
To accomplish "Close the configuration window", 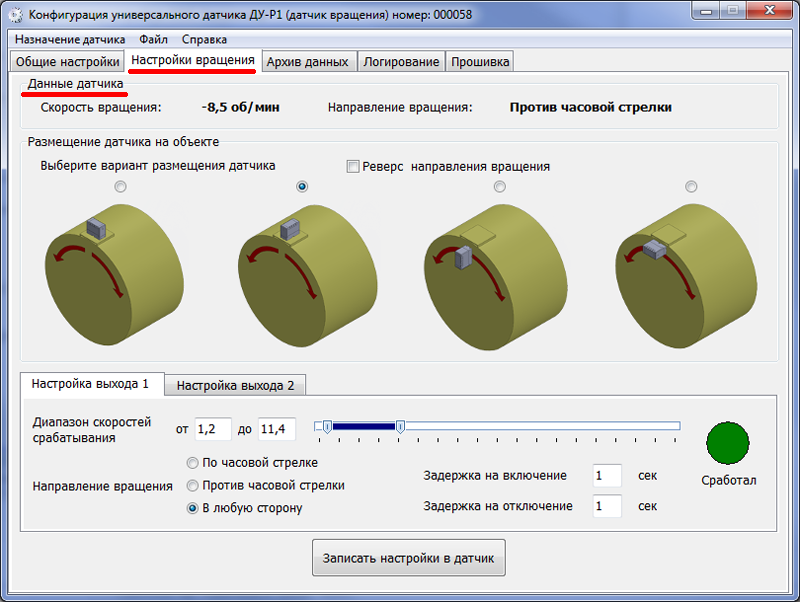I will tap(770, 11).
